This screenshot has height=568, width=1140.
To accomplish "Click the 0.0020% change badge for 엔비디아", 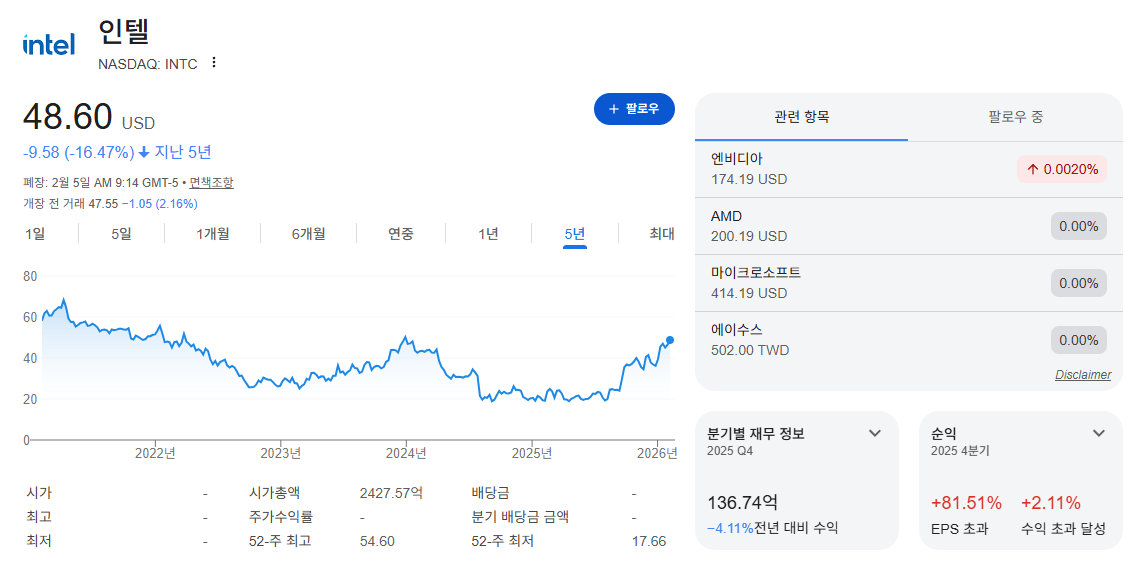I will click(1061, 169).
